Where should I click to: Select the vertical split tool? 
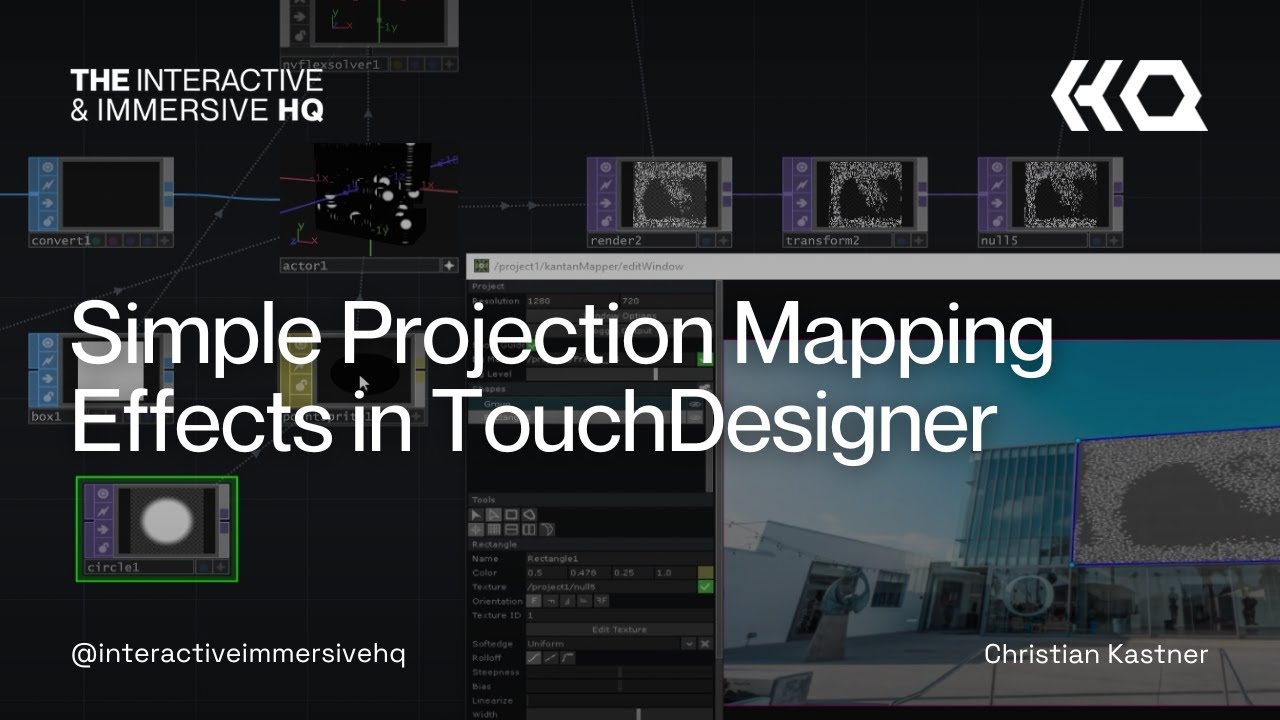point(529,530)
